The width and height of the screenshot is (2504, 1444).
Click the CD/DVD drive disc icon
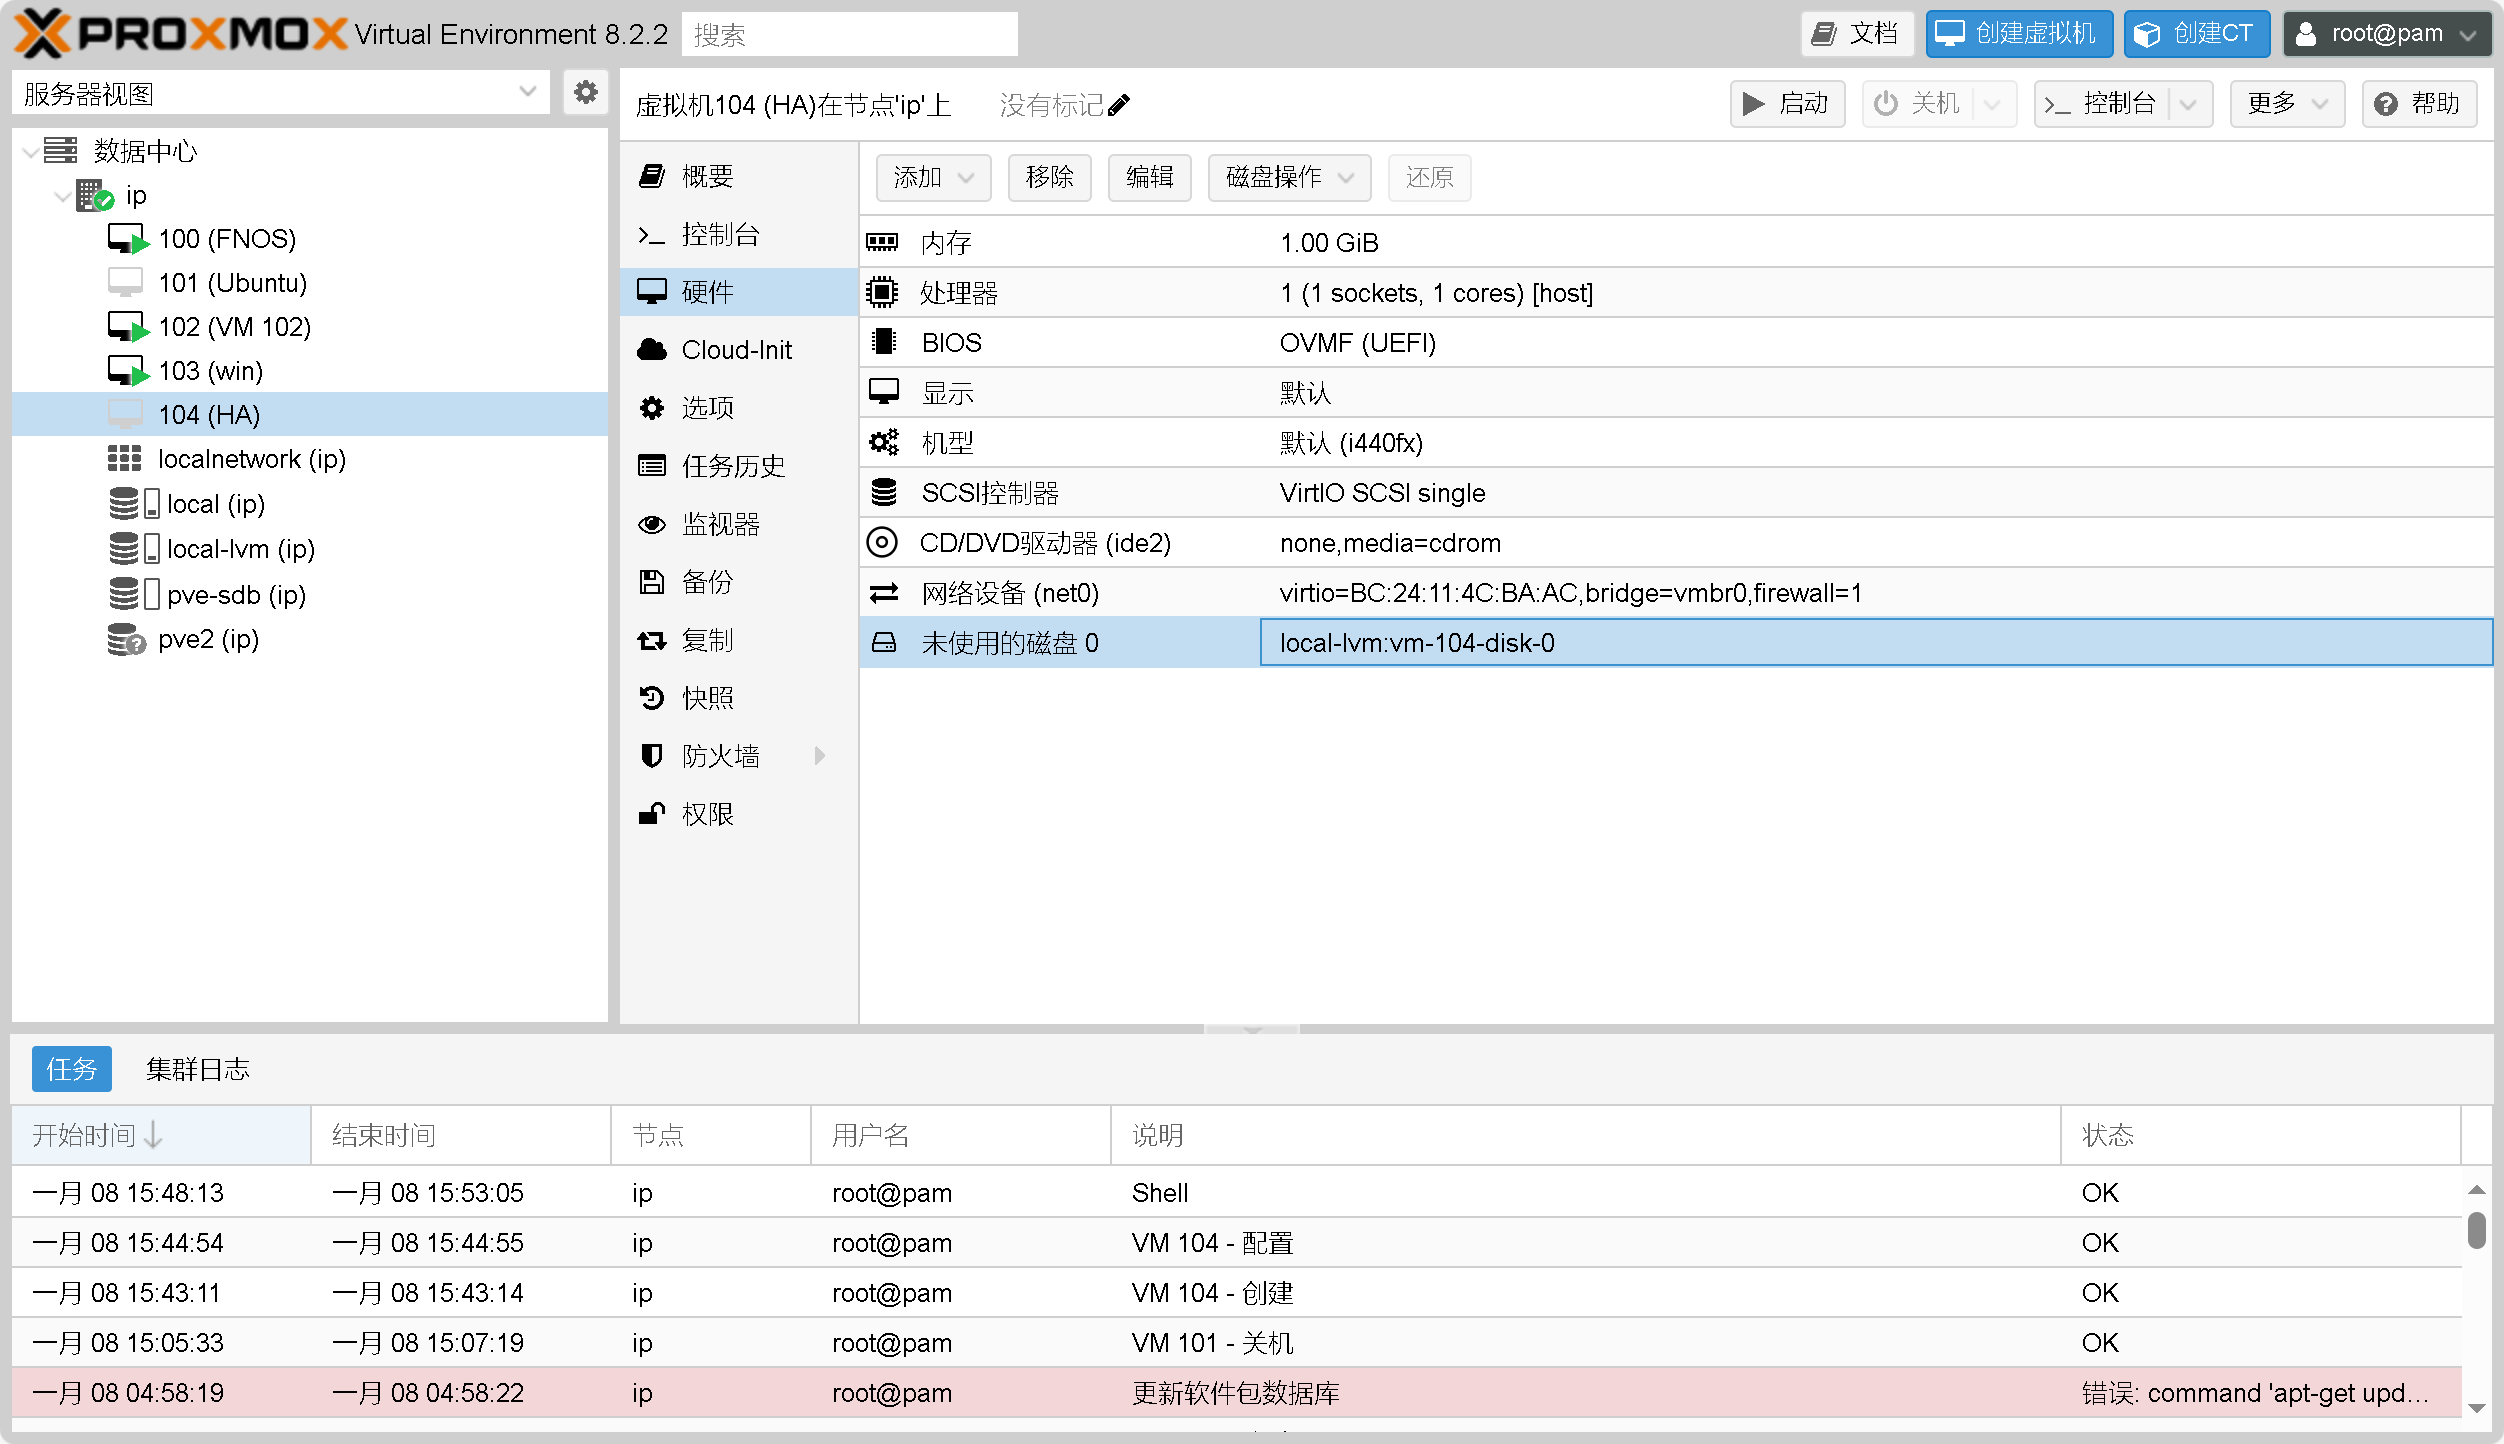coord(882,542)
